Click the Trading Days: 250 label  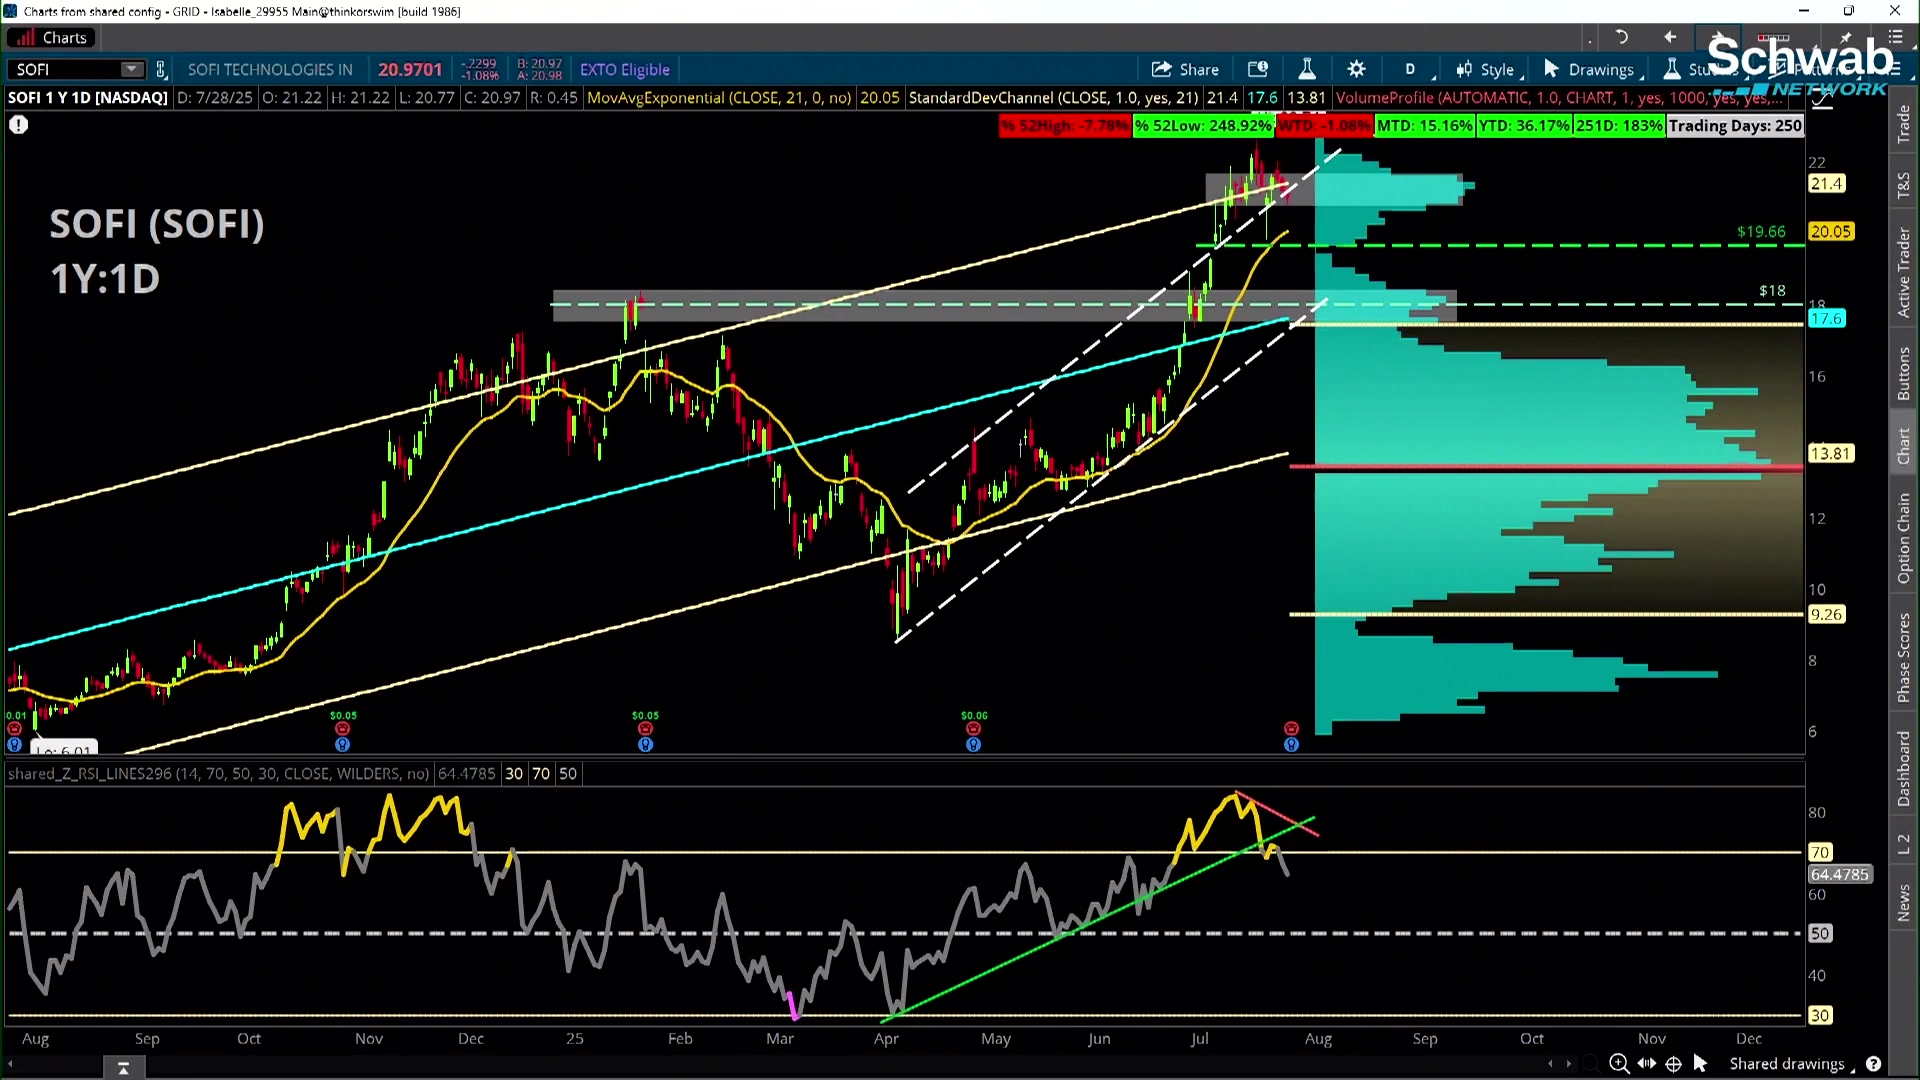(x=1735, y=126)
